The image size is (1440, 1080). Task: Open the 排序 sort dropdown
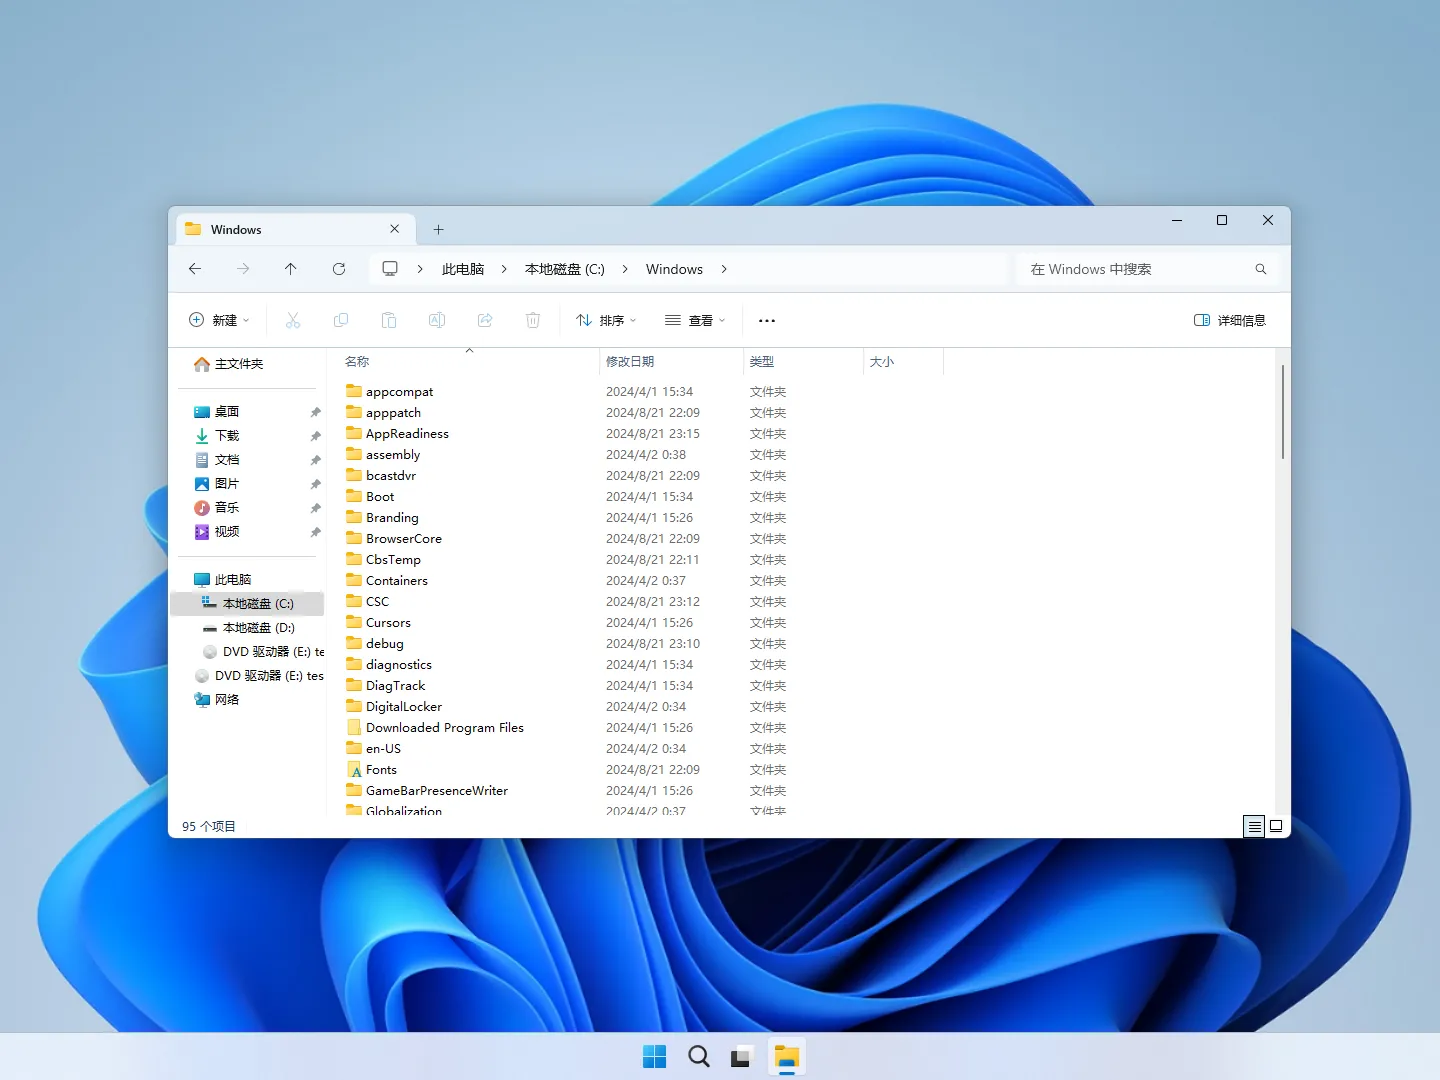pyautogui.click(x=605, y=320)
